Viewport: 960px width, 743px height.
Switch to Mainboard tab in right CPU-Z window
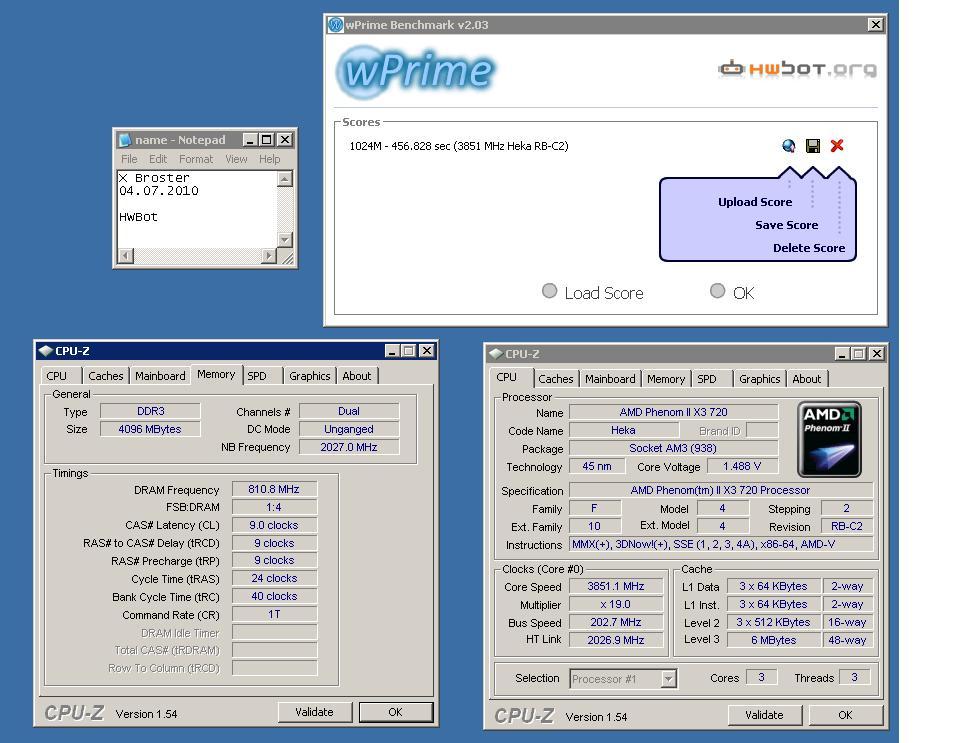[x=610, y=379]
